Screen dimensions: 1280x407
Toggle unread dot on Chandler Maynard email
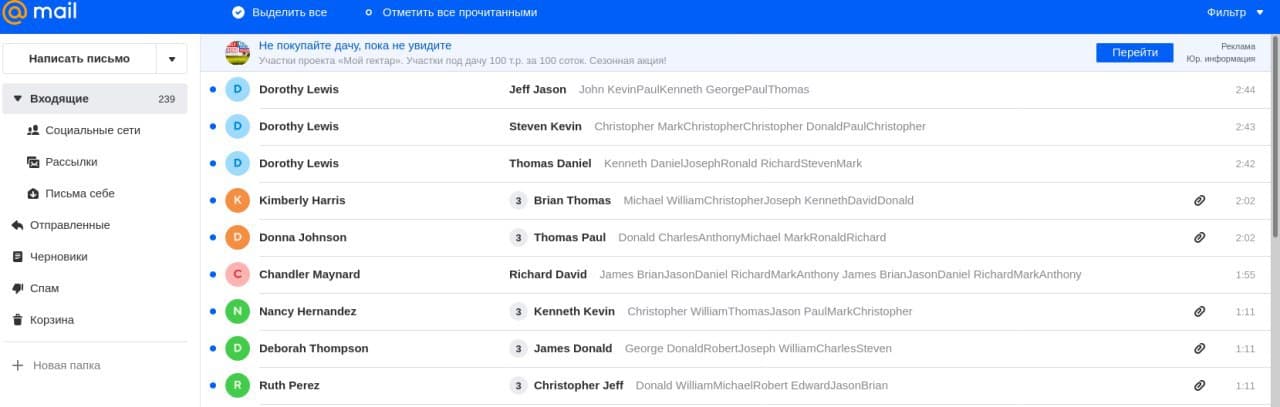point(212,274)
